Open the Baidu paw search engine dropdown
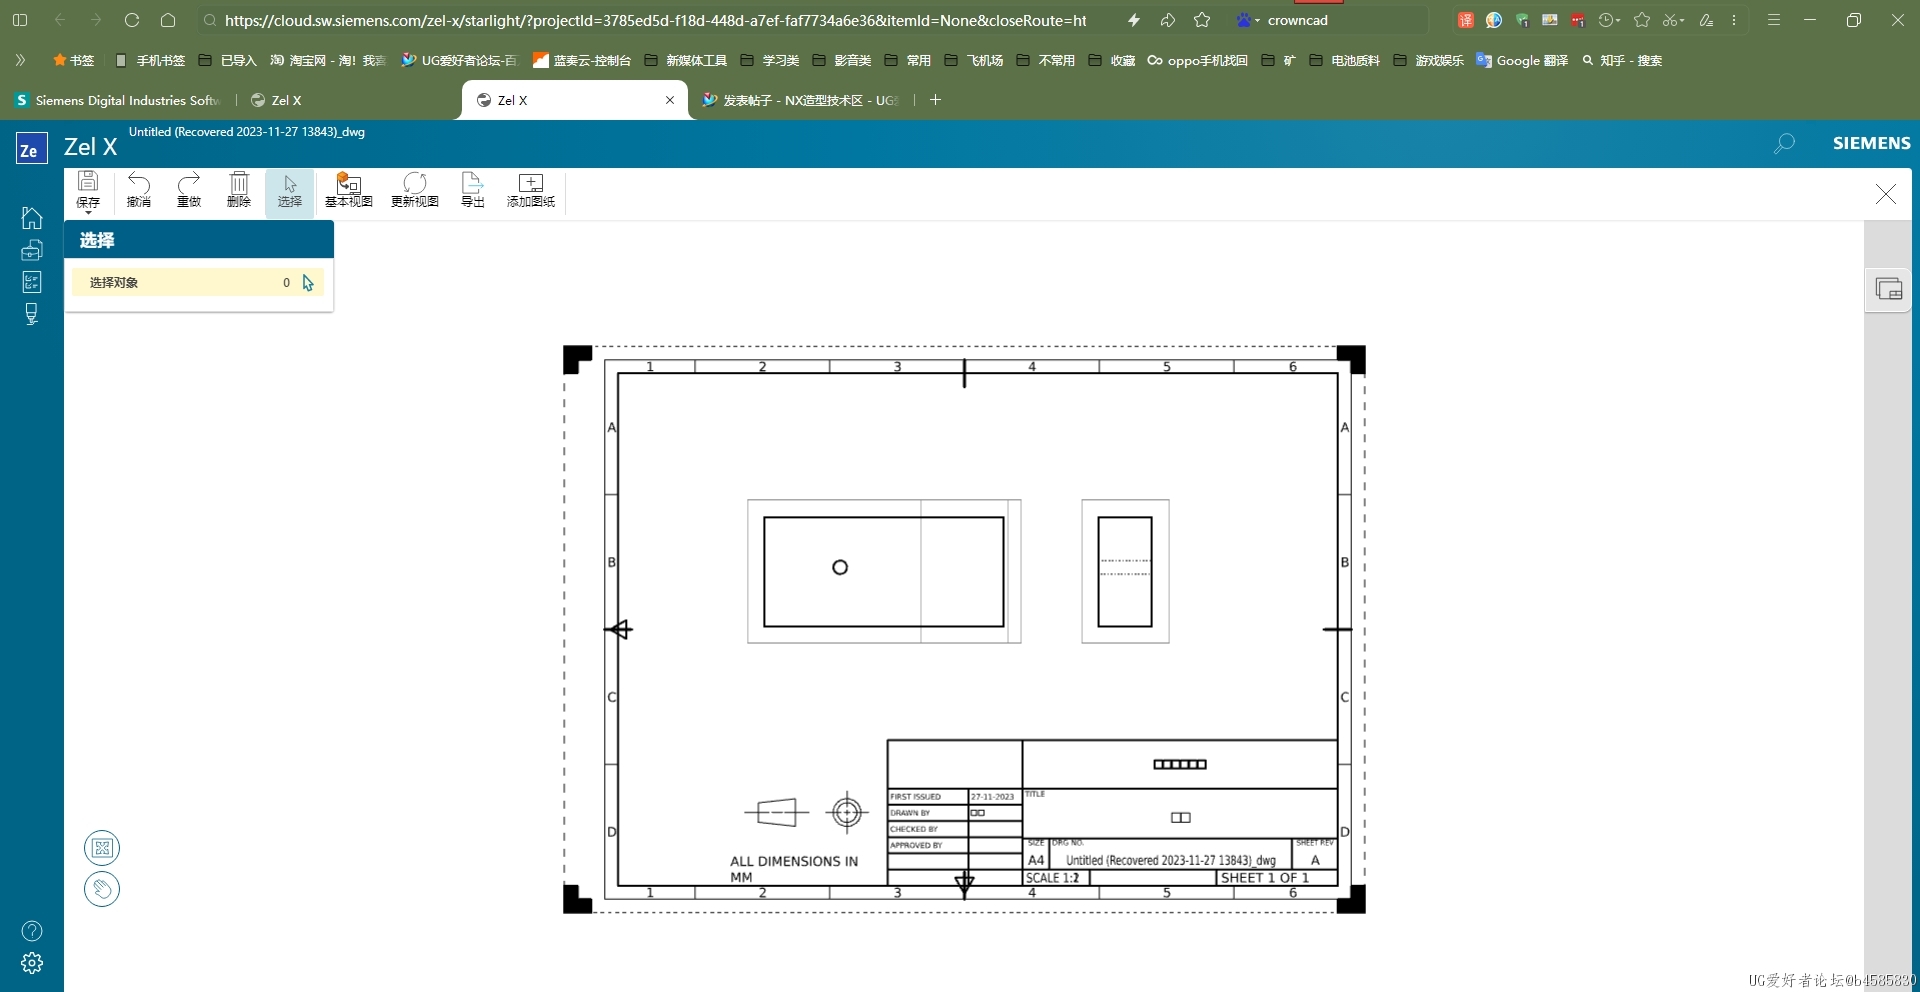 coord(1248,20)
